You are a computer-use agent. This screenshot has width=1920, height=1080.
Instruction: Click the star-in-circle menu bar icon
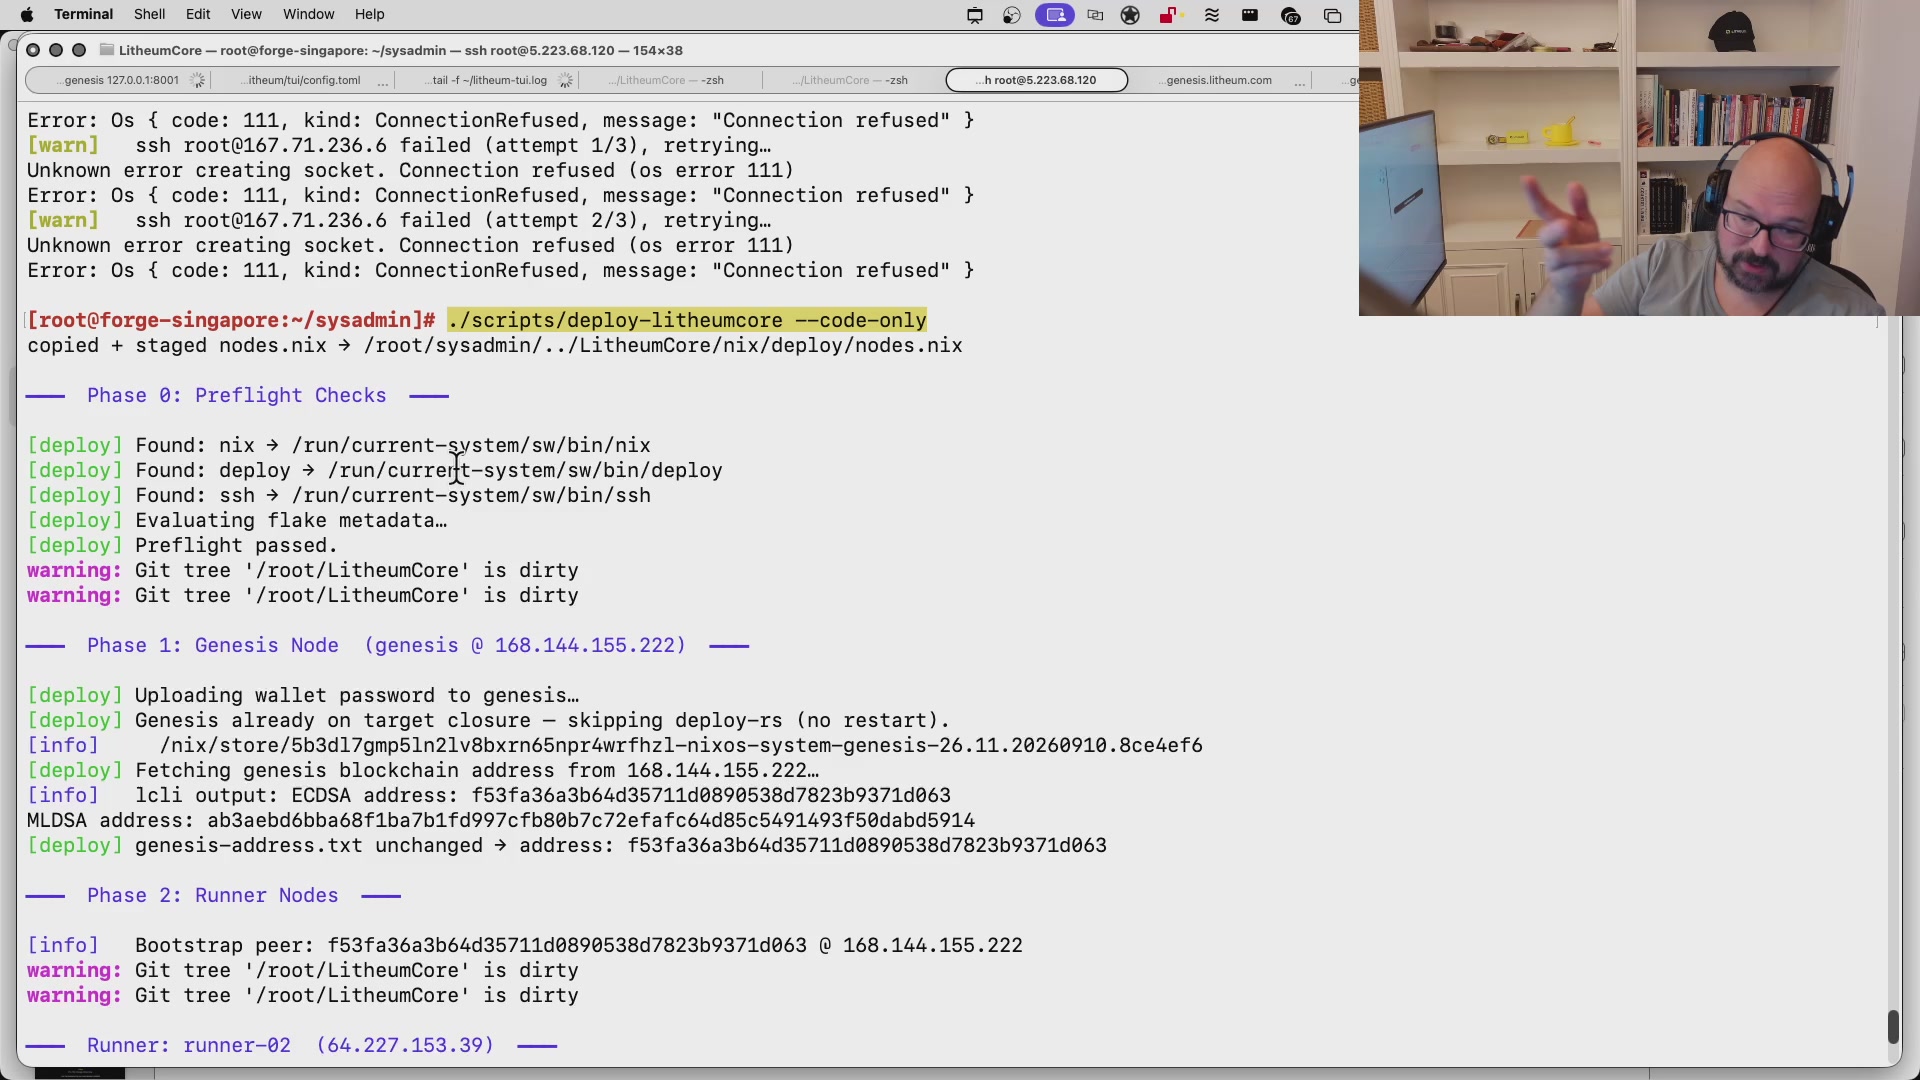point(1130,15)
